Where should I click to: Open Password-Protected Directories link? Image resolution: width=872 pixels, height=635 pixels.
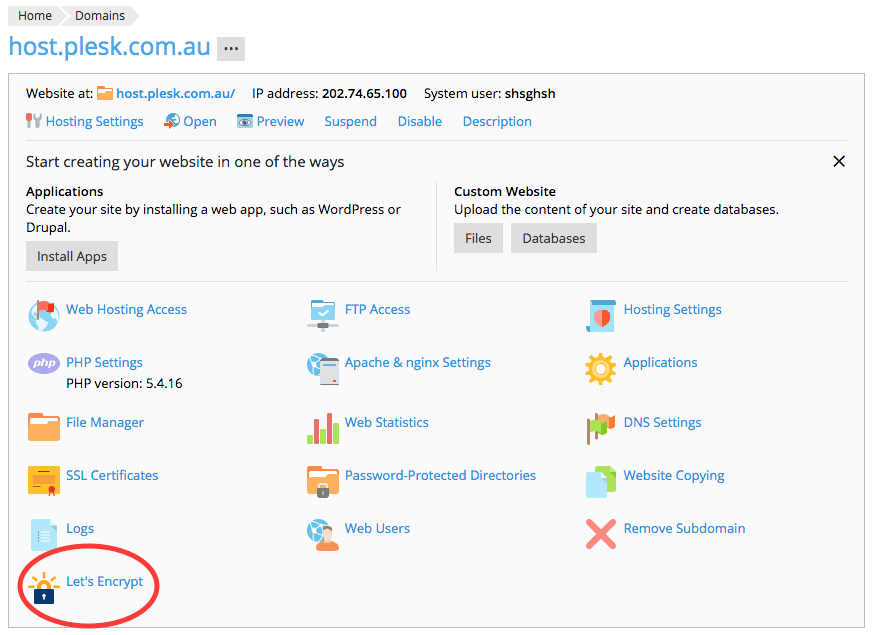pyautogui.click(x=440, y=475)
